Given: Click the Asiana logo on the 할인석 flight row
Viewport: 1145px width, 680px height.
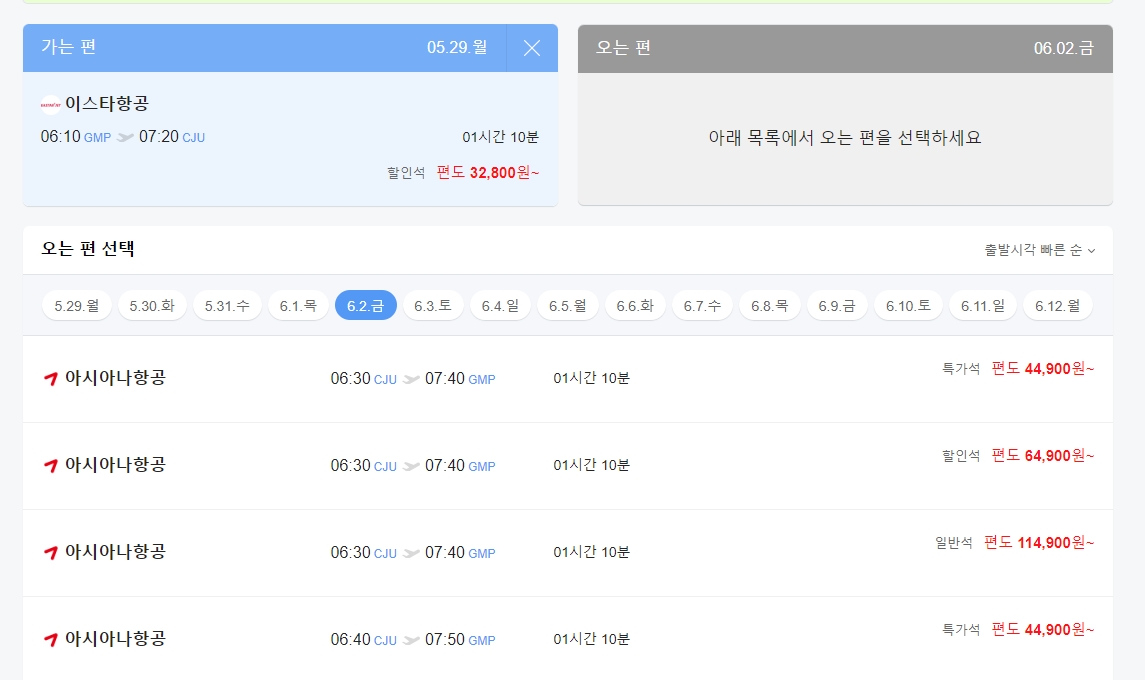Looking at the screenshot, I should tap(52, 465).
